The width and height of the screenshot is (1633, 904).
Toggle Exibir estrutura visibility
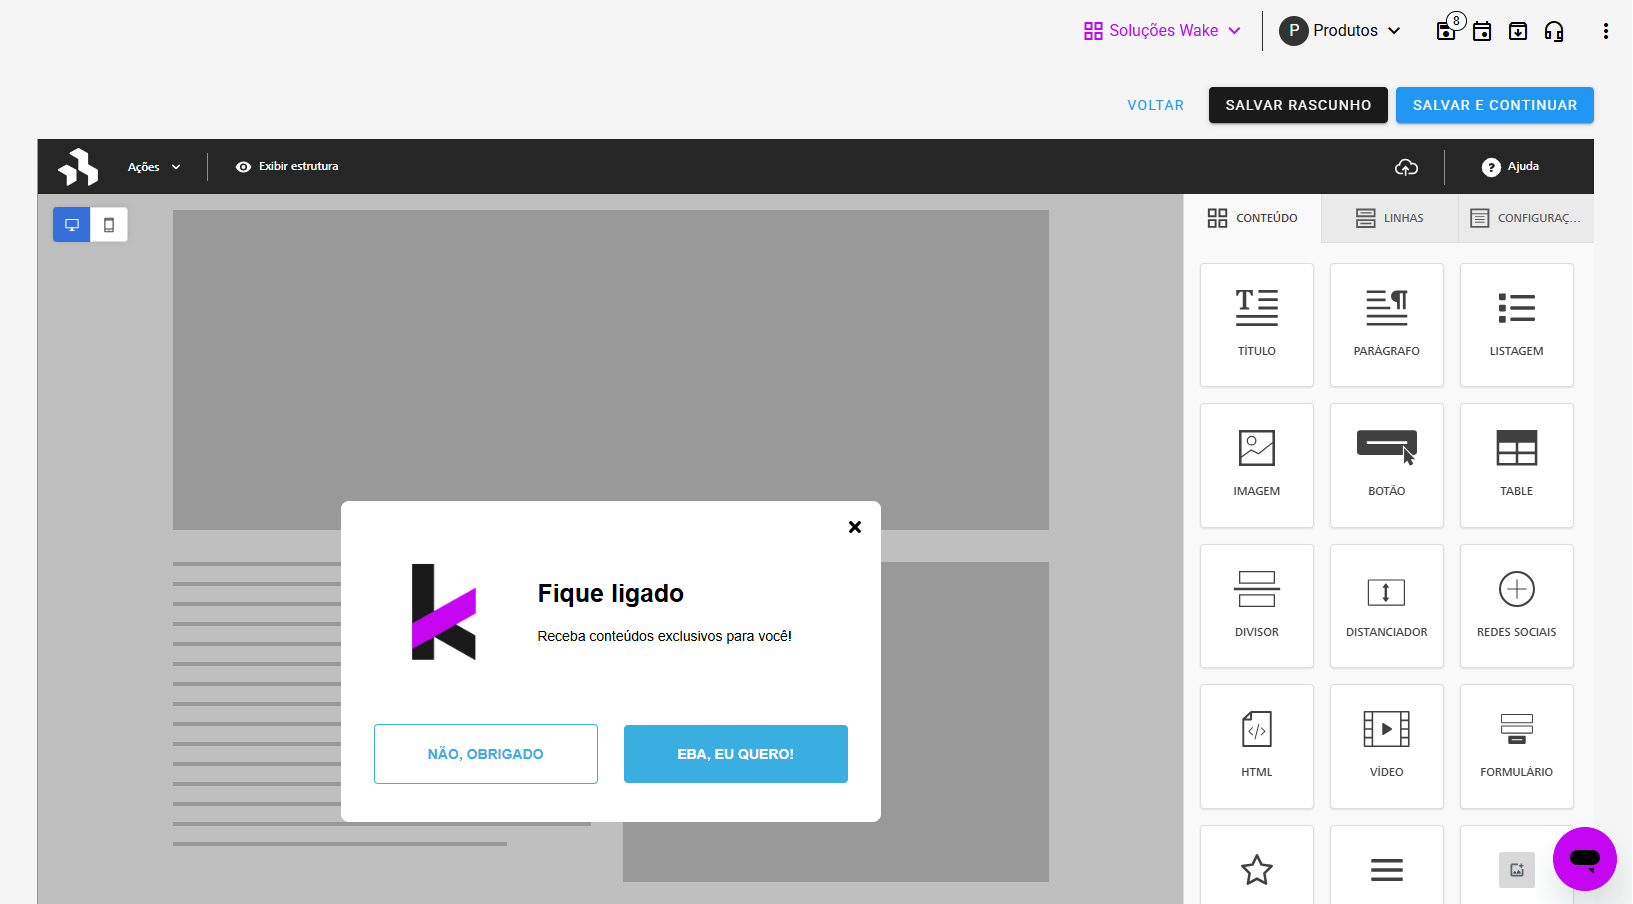(x=287, y=167)
